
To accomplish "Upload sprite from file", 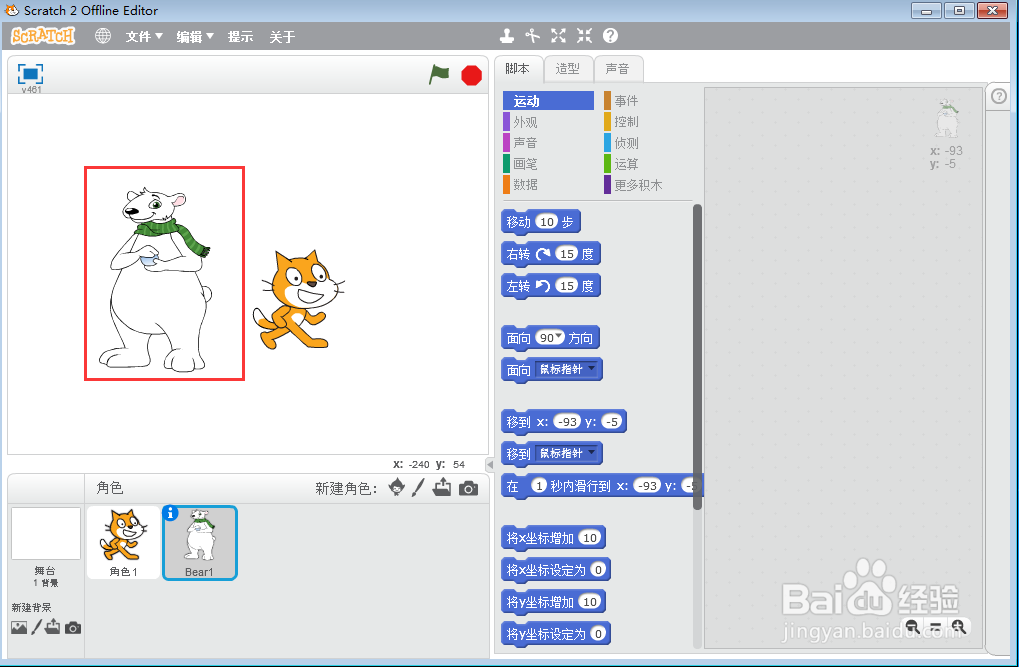I will (442, 487).
